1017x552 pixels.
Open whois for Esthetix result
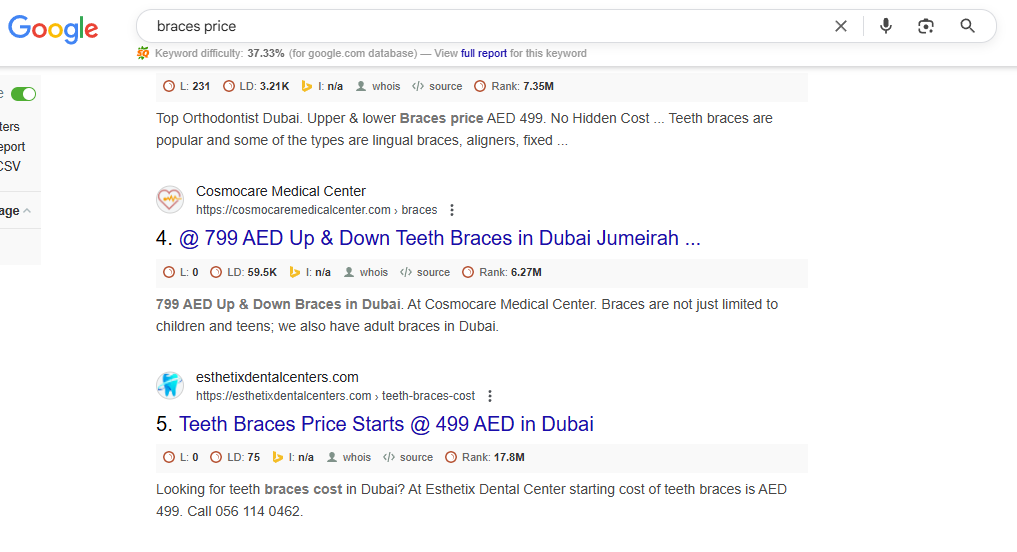pos(349,457)
